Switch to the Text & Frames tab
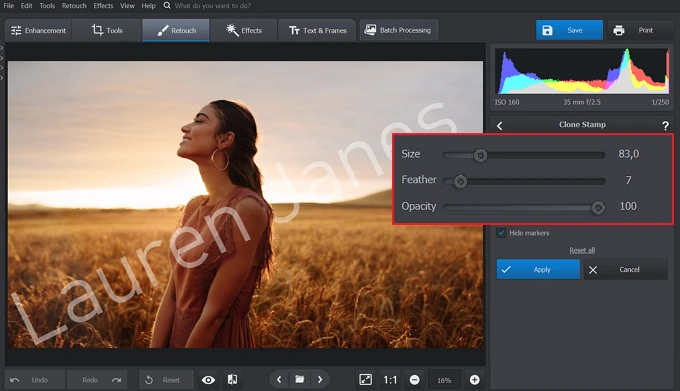 tap(317, 30)
